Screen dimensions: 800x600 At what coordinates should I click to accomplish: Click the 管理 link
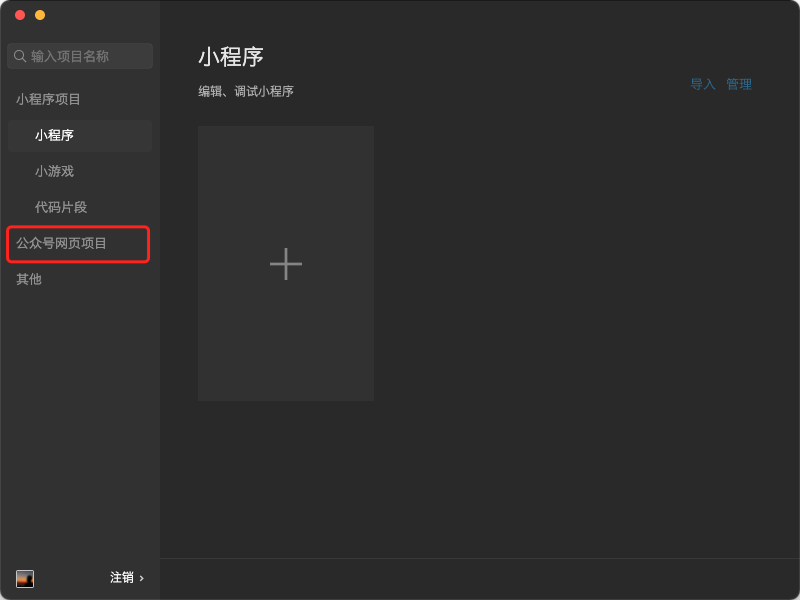point(739,84)
